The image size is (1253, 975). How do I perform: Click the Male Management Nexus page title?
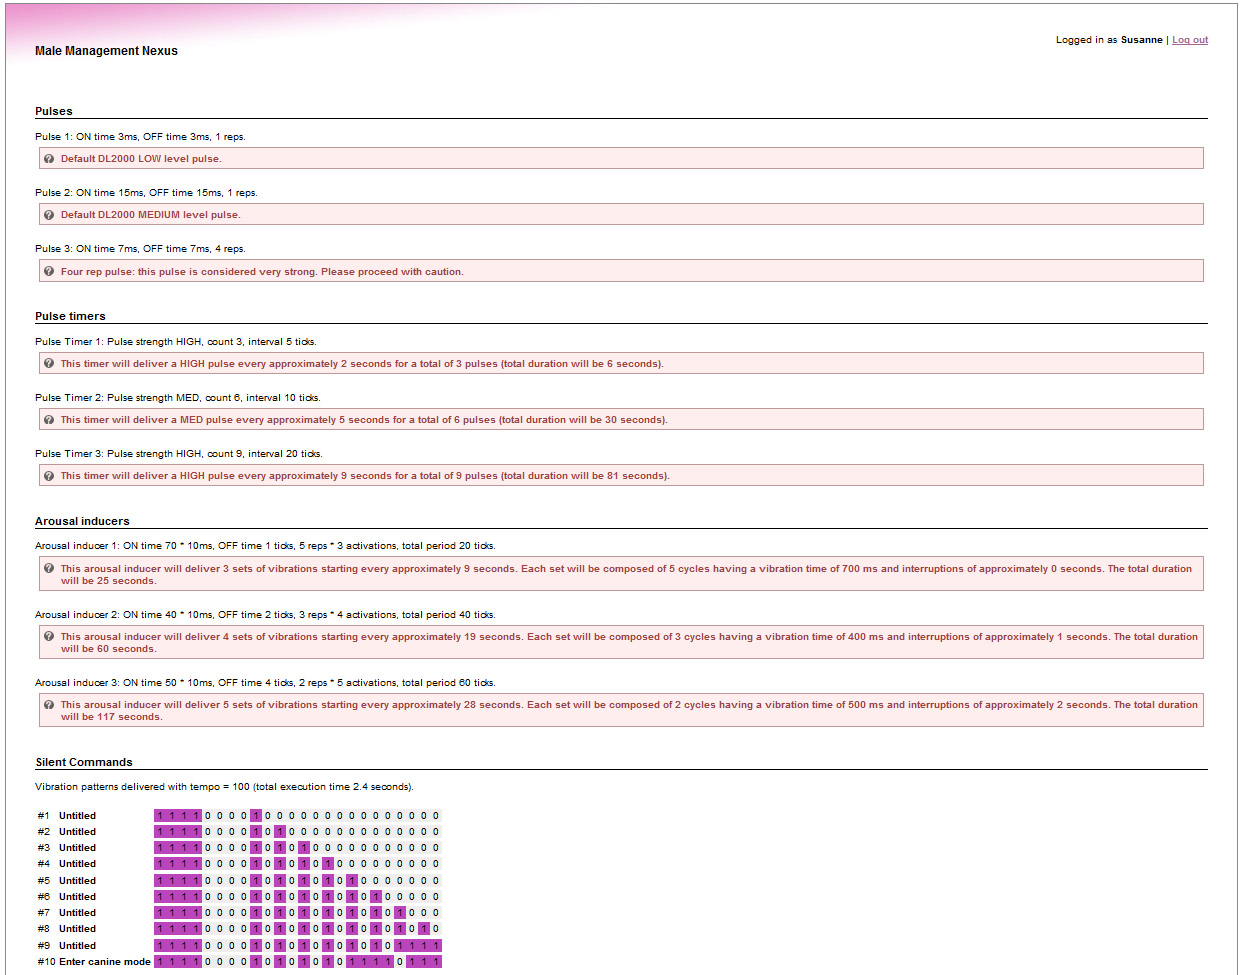click(x=106, y=51)
